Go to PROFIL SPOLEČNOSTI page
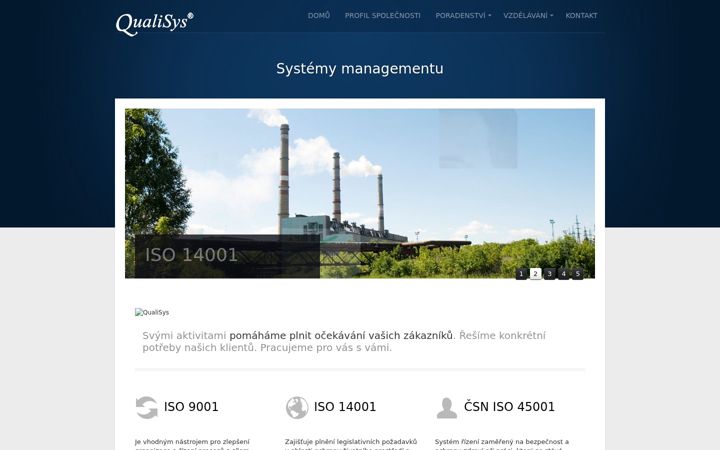 382,16
